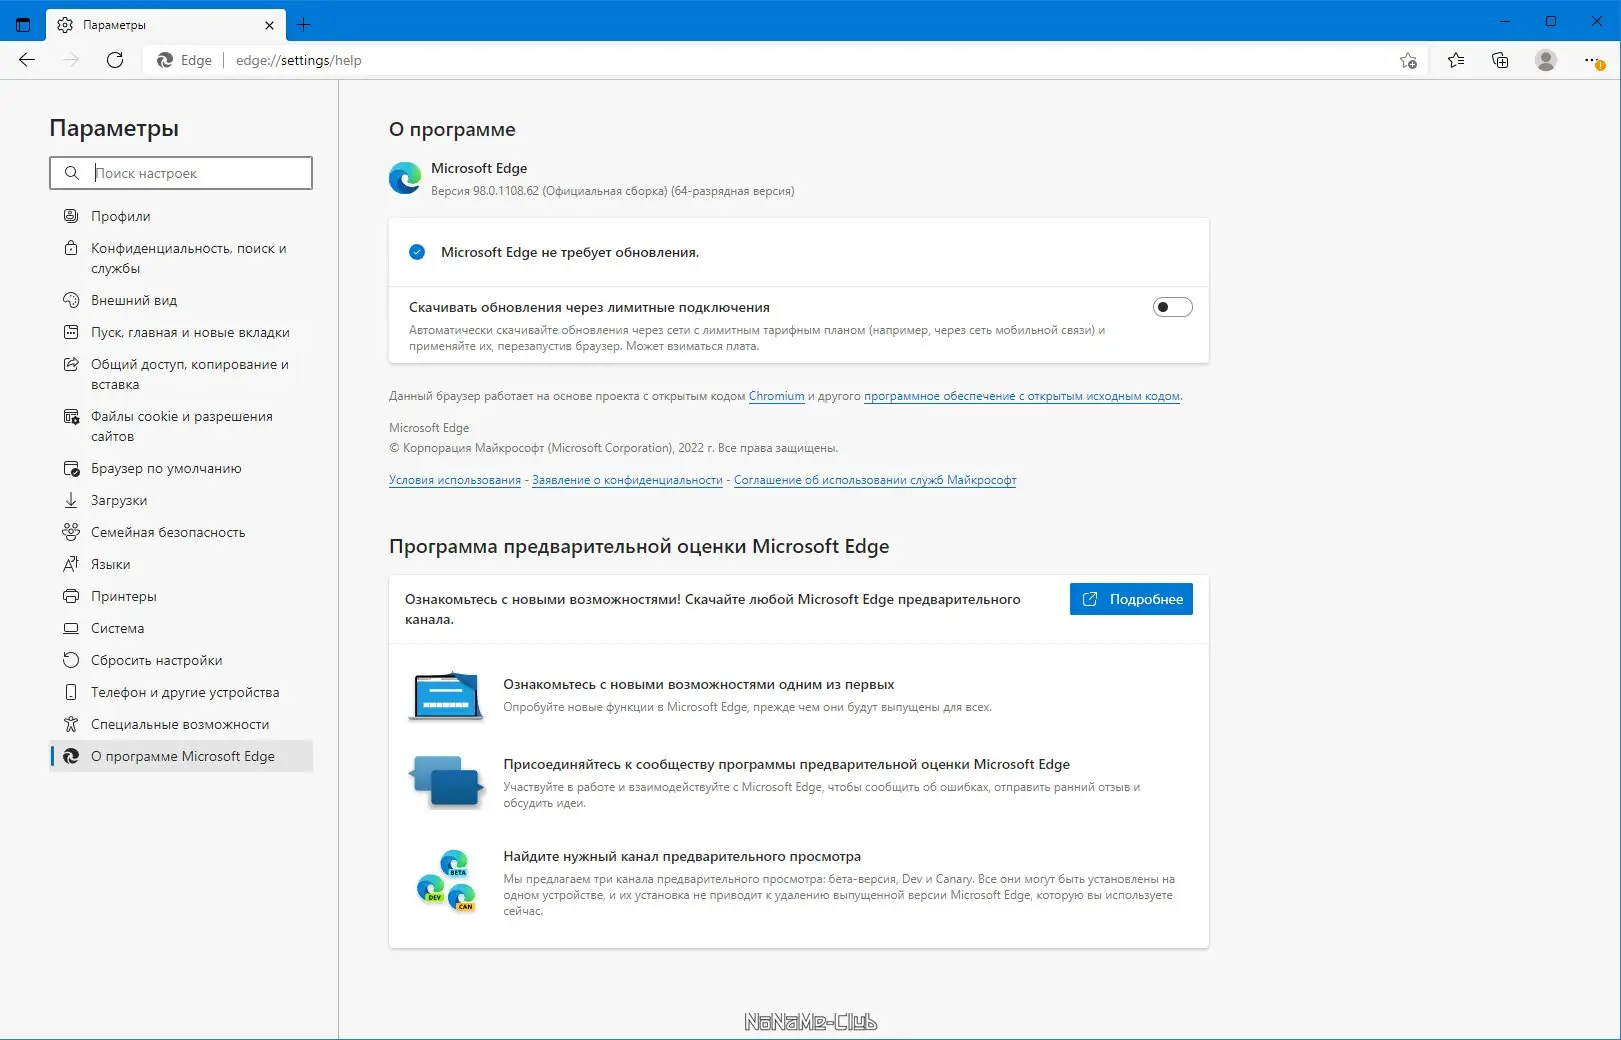Screen dimensions: 1621x1040
Task: Open Сбросить настройки section
Action: pyautogui.click(x=181, y=660)
